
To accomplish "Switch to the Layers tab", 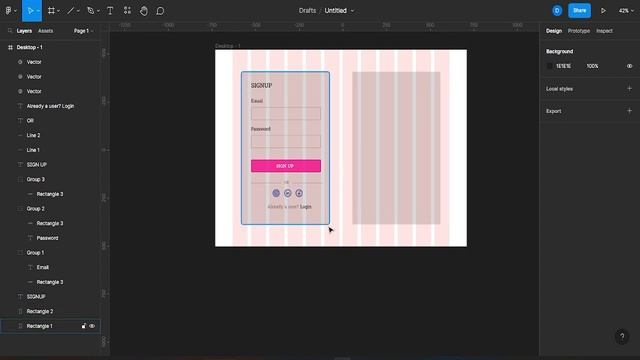I will click(x=24, y=31).
